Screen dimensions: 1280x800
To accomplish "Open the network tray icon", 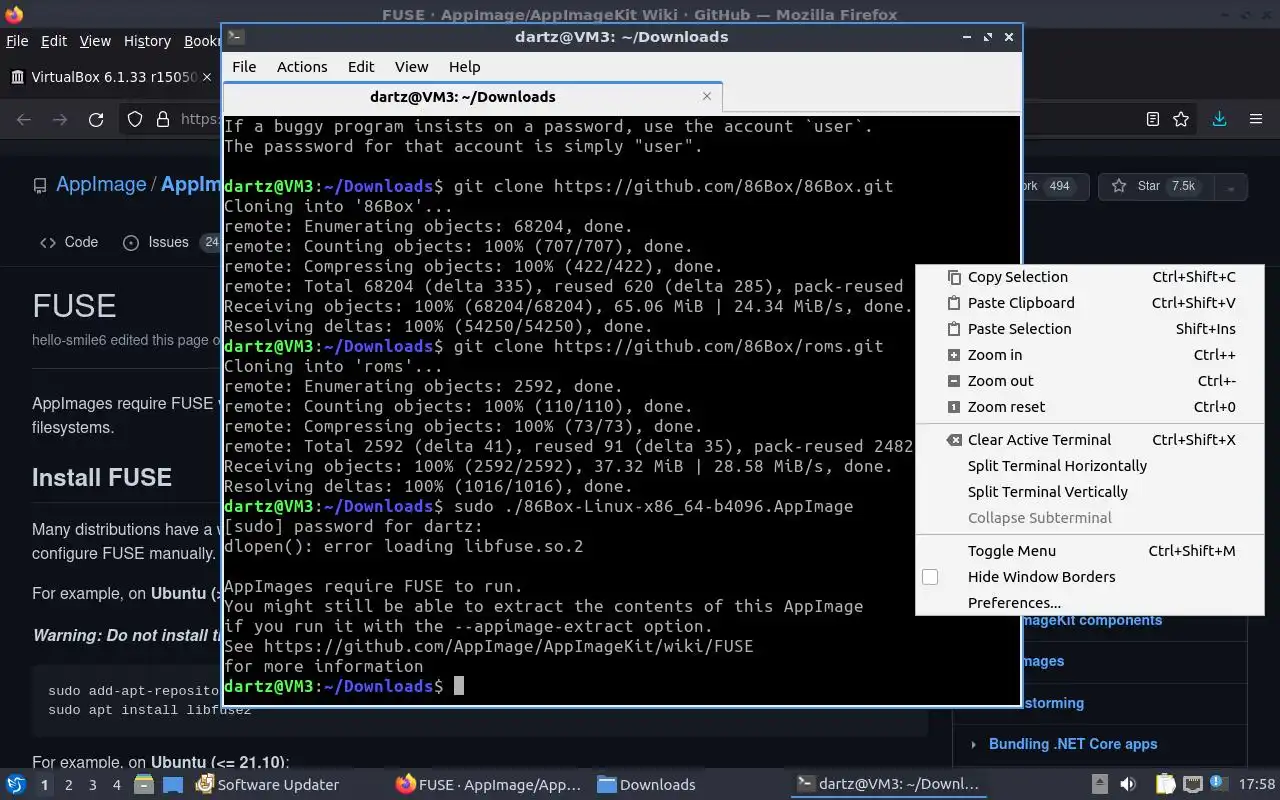I will [x=1192, y=785].
